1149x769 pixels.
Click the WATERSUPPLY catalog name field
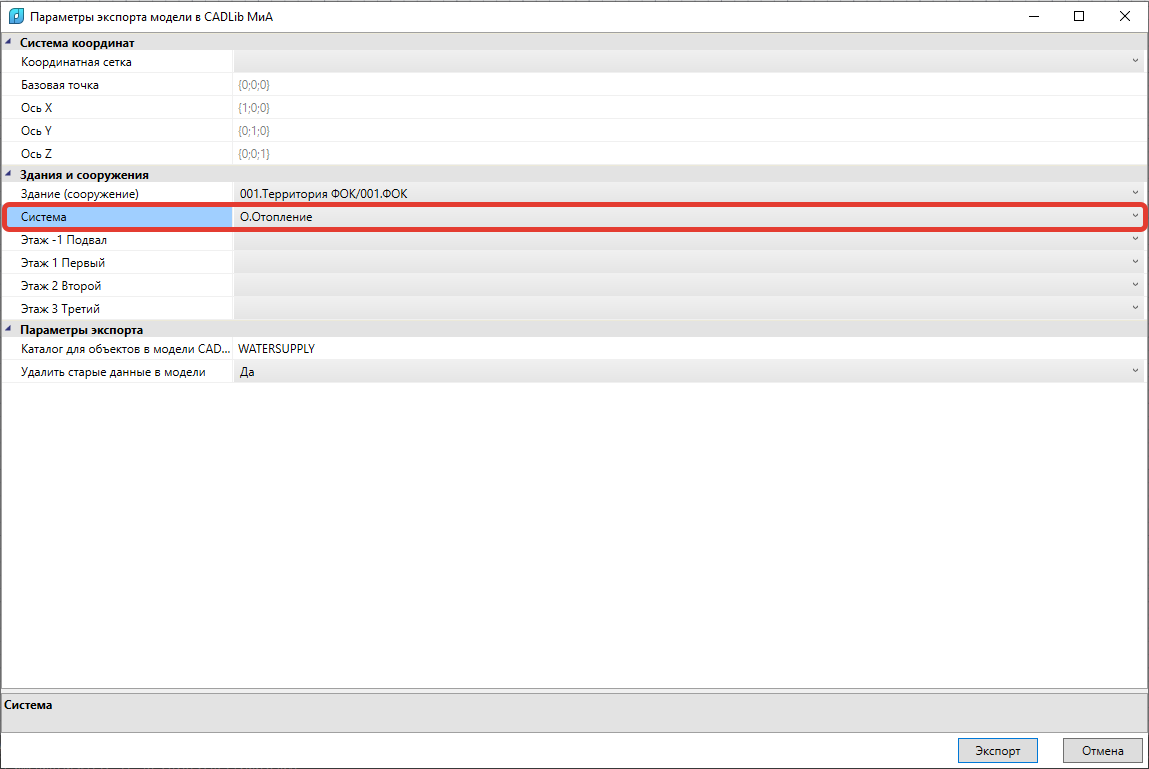(x=690, y=349)
